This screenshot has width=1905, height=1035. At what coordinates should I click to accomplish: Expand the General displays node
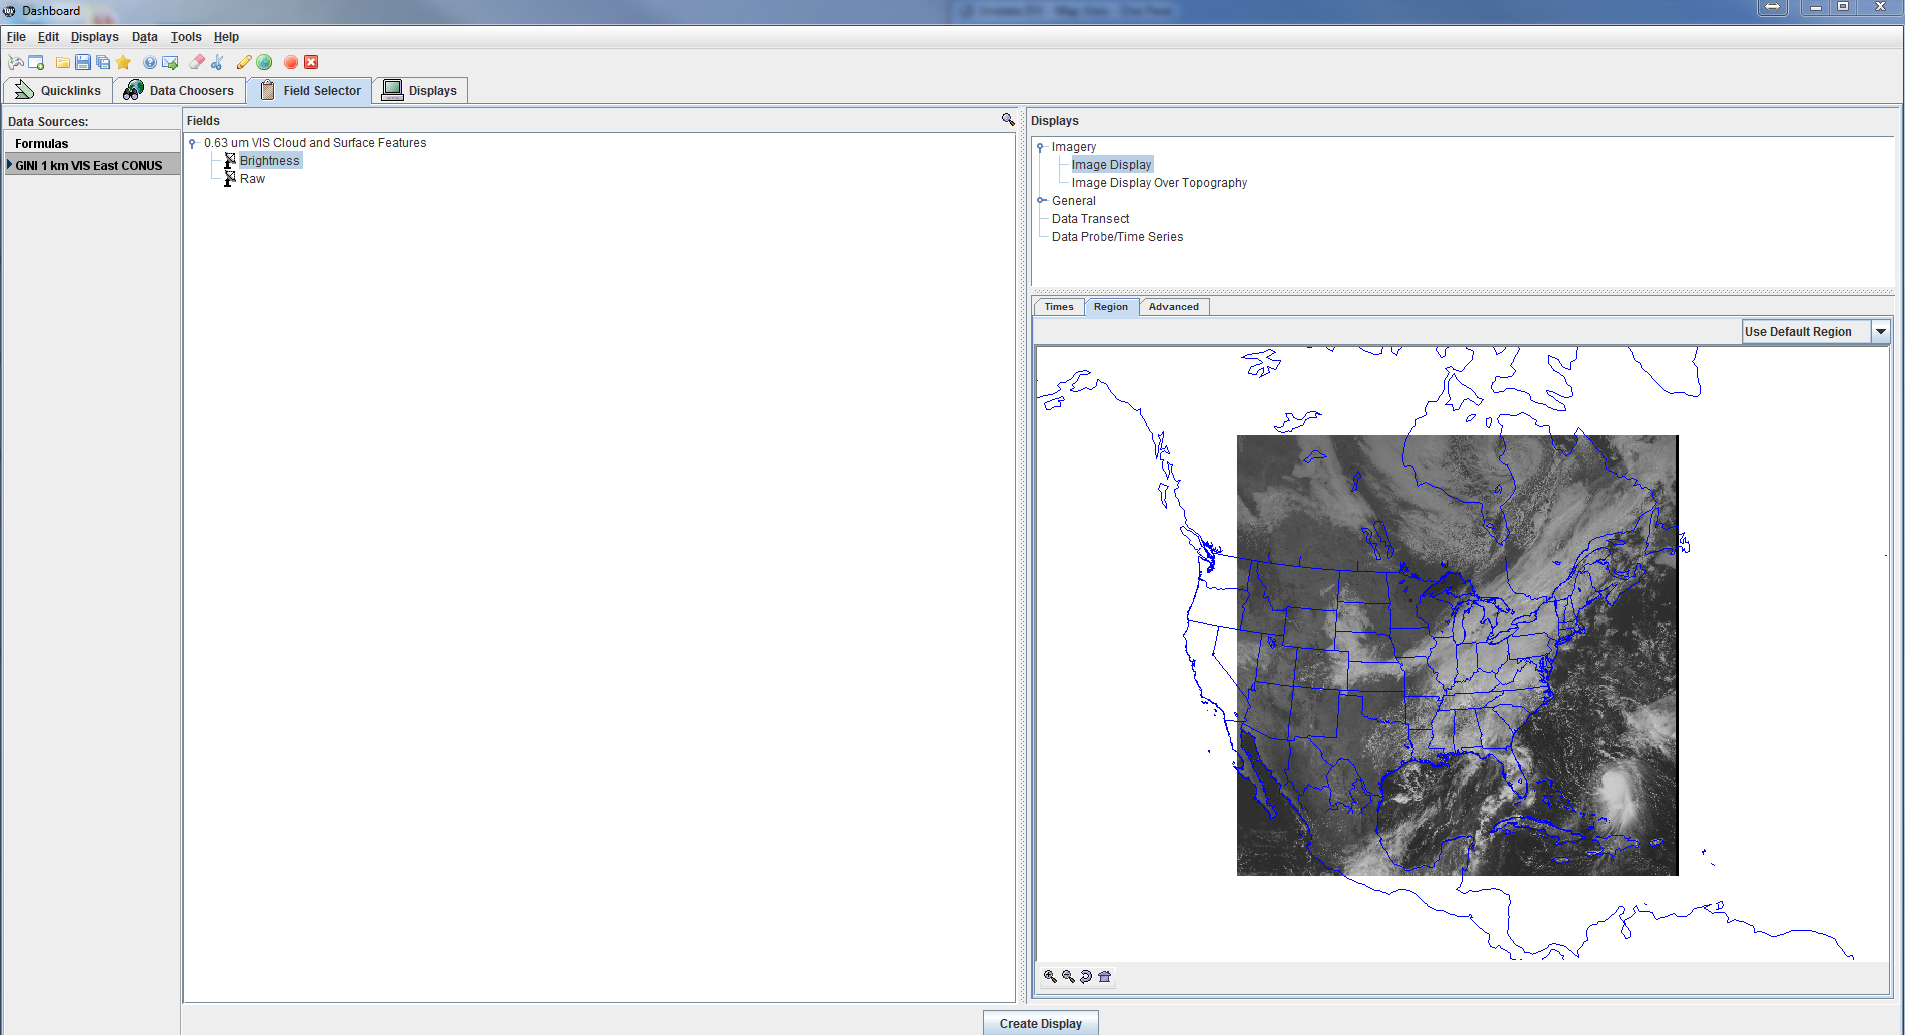coord(1041,201)
